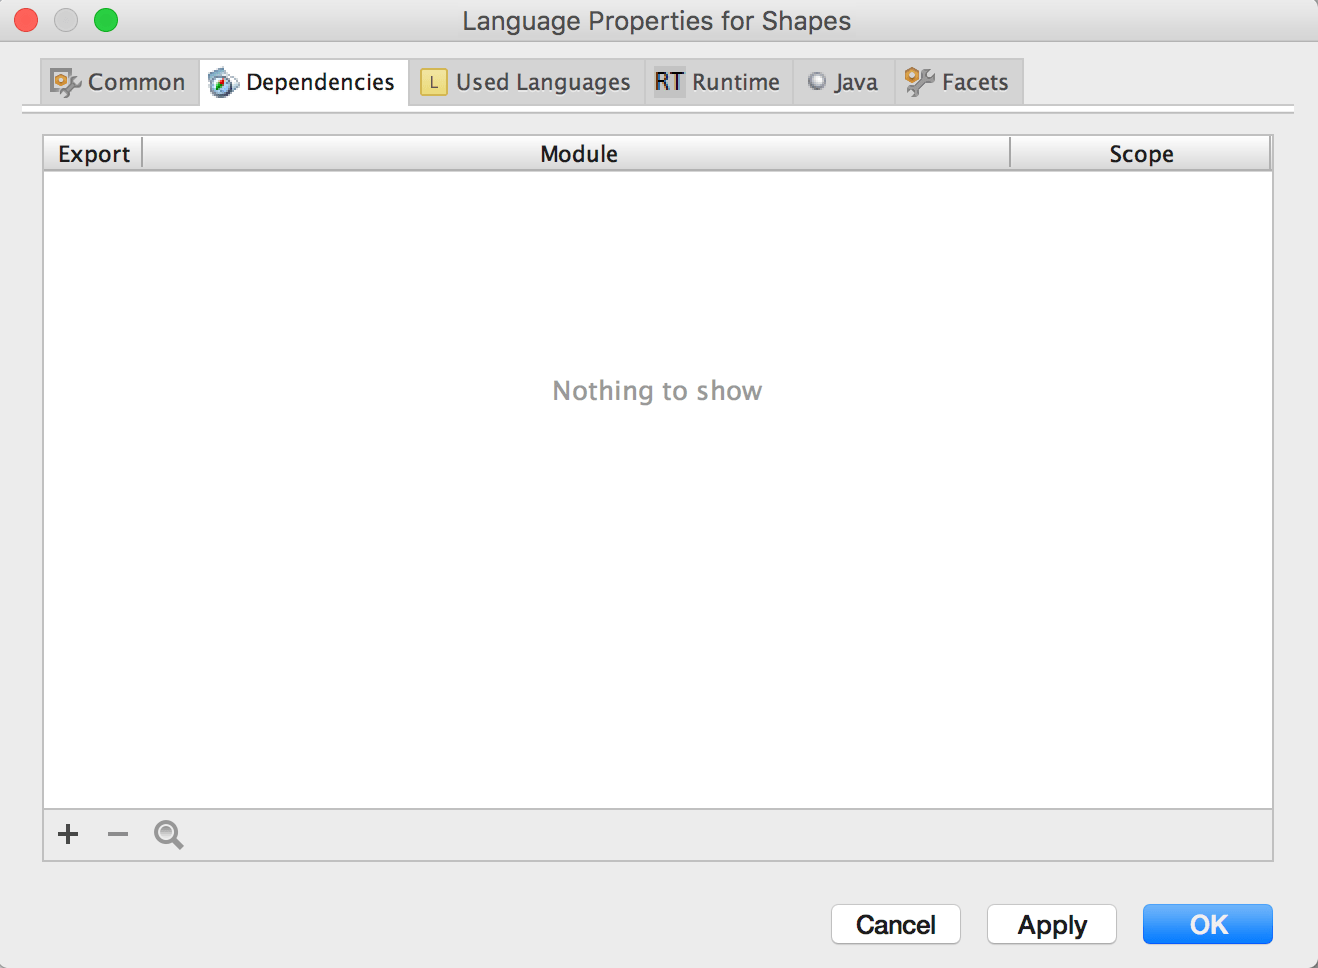The width and height of the screenshot is (1318, 968).
Task: Click the Scope column header
Action: click(x=1141, y=153)
